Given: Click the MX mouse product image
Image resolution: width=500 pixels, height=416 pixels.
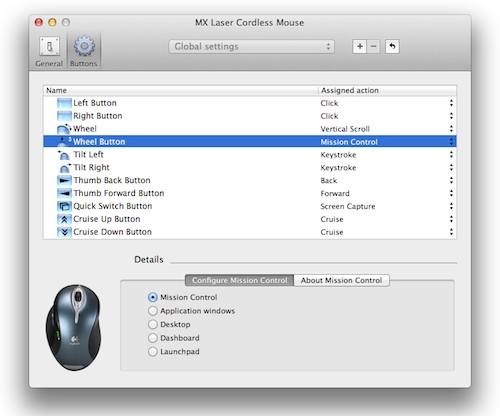Looking at the screenshot, I should [x=74, y=327].
